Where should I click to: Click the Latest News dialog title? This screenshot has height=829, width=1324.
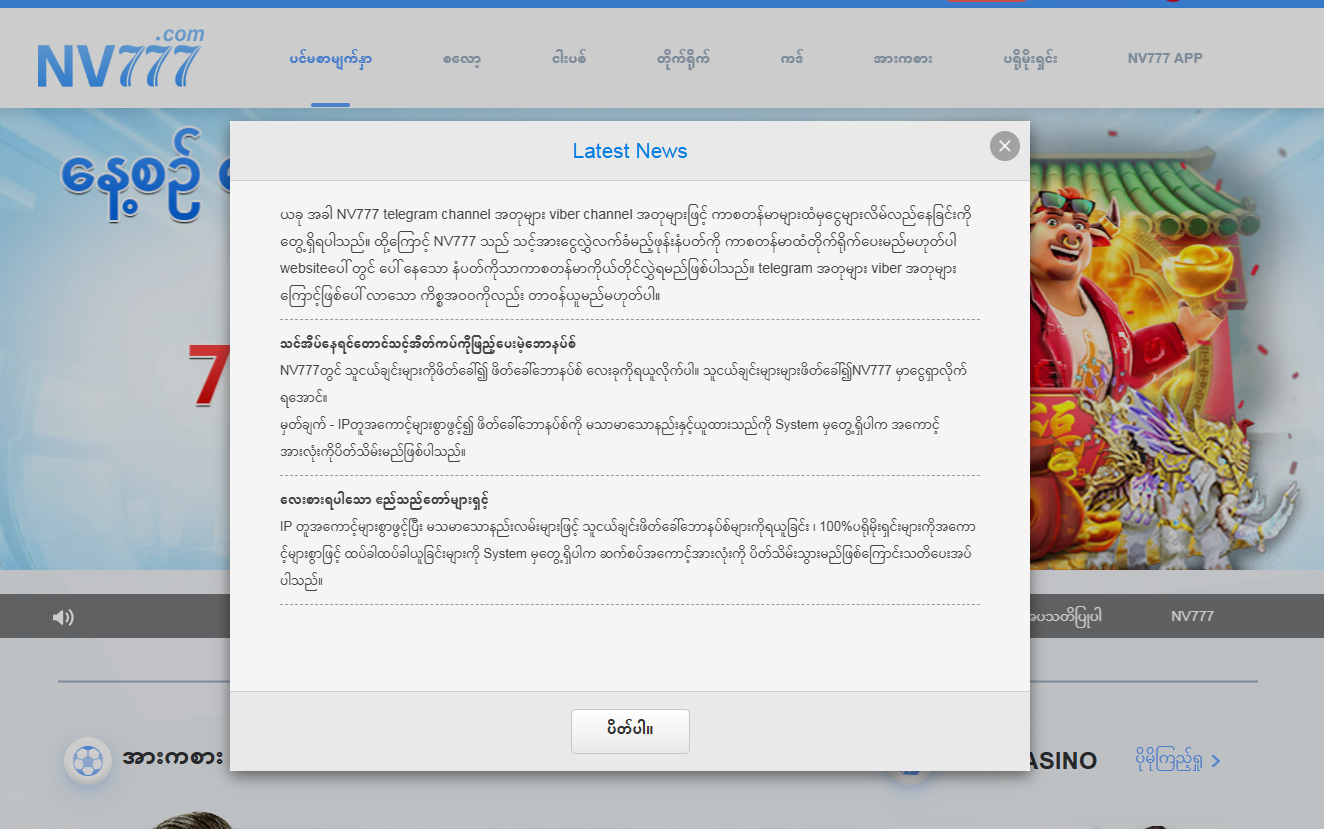(630, 151)
